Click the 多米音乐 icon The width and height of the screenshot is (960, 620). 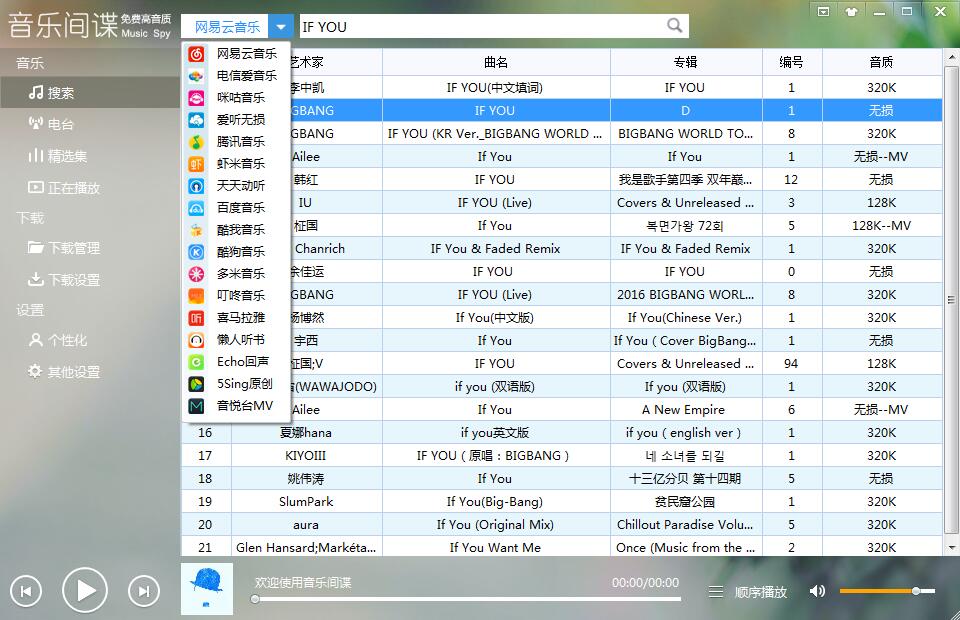tap(196, 274)
